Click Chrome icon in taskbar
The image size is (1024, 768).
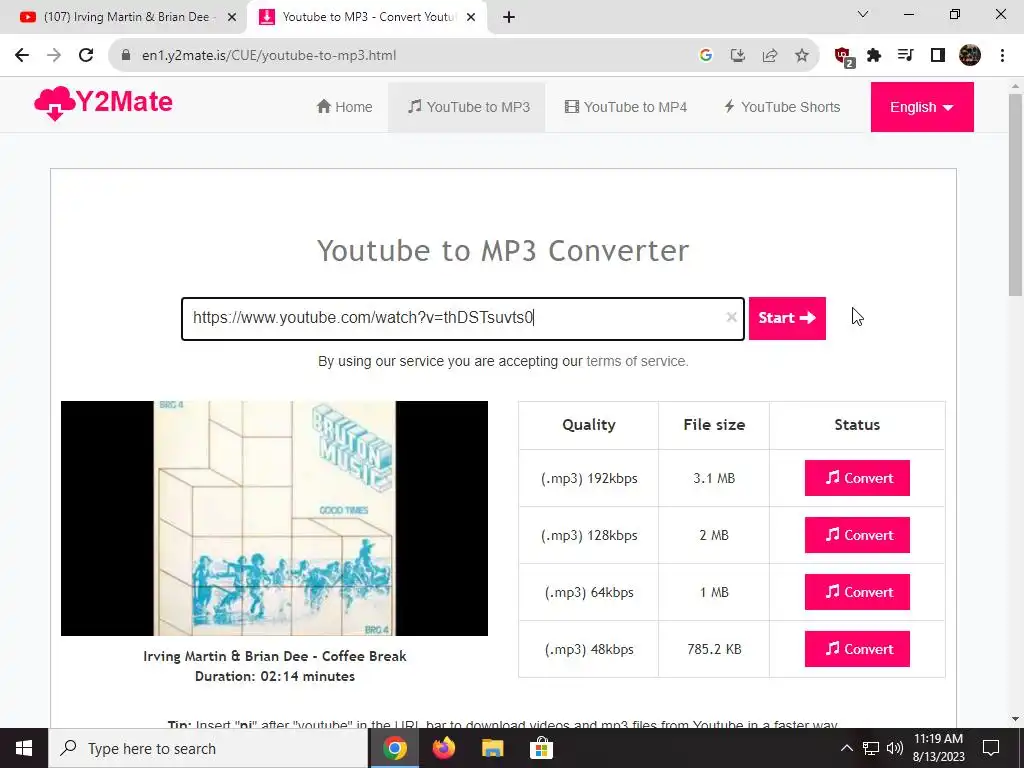coord(394,748)
